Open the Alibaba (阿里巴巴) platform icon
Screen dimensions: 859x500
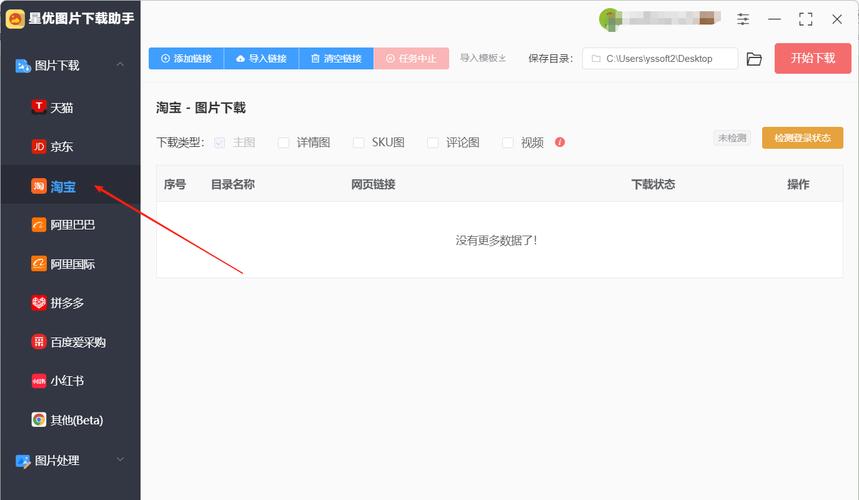tap(39, 225)
